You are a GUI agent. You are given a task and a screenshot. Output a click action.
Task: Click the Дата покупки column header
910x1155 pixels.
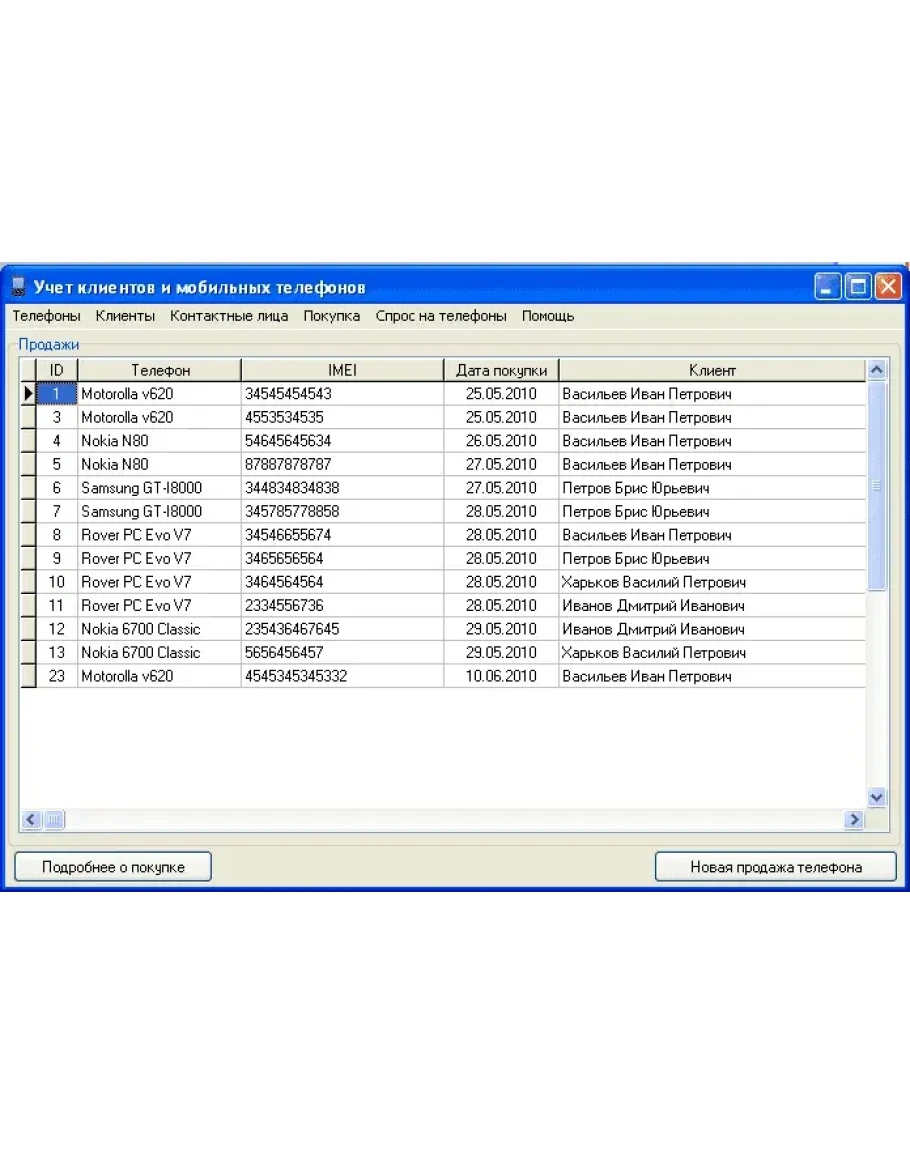click(x=501, y=370)
